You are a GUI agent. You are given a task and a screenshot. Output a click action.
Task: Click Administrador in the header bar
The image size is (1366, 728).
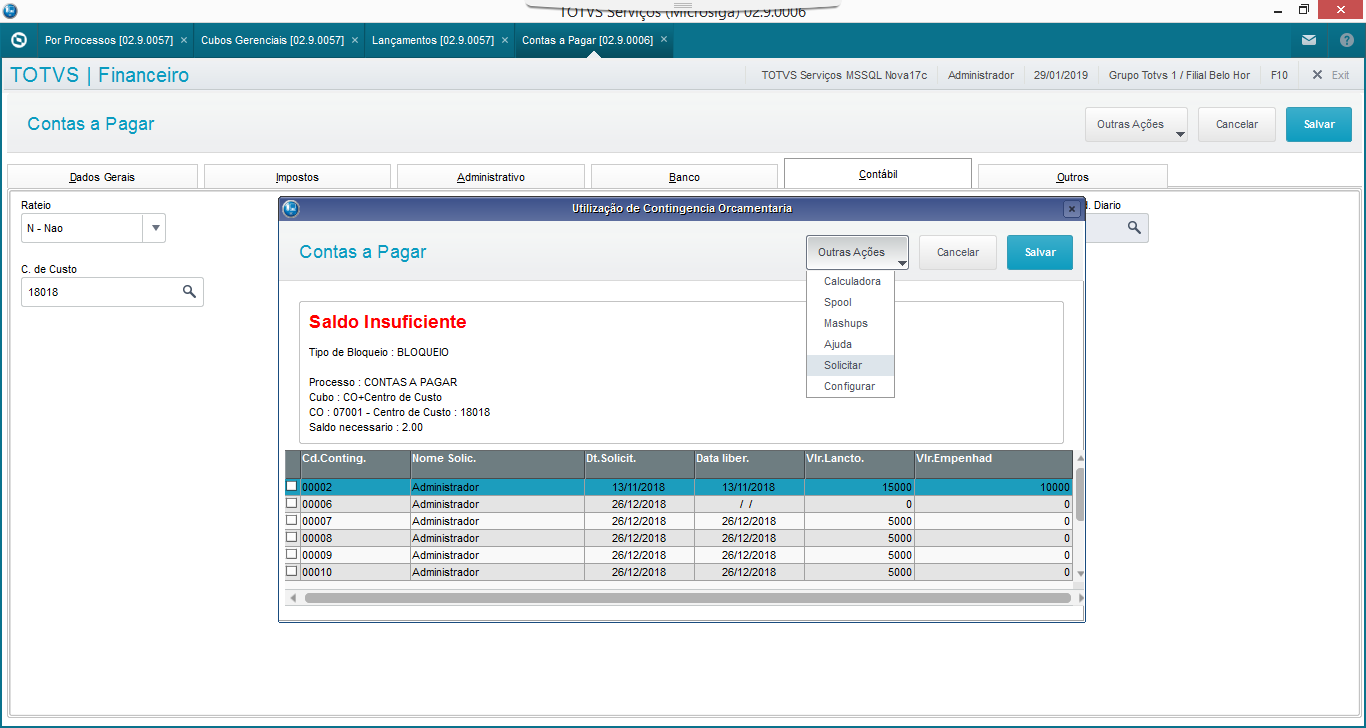pos(980,75)
